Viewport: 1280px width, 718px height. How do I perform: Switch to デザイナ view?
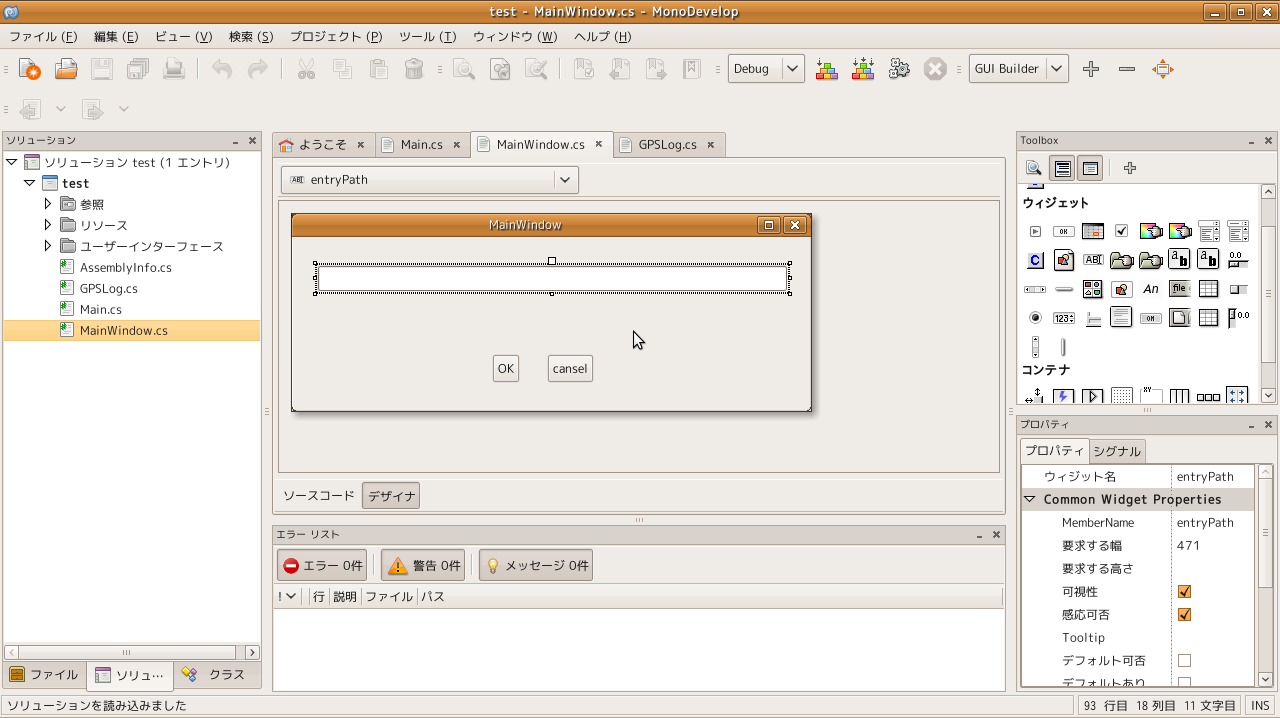[x=391, y=496]
